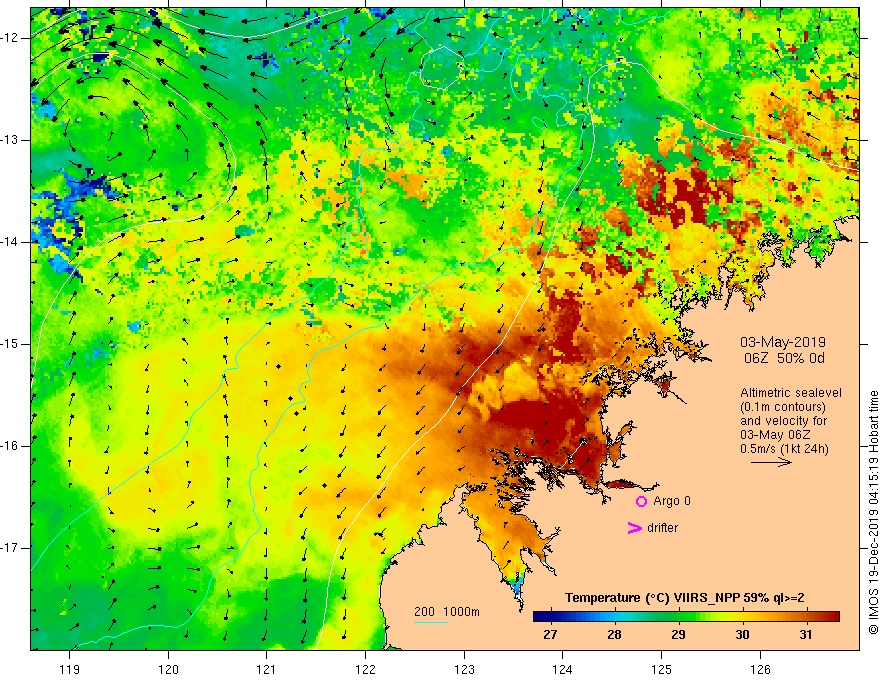Click the '03-May-2019' date label
This screenshot has height=680, width=880.
tap(783, 342)
